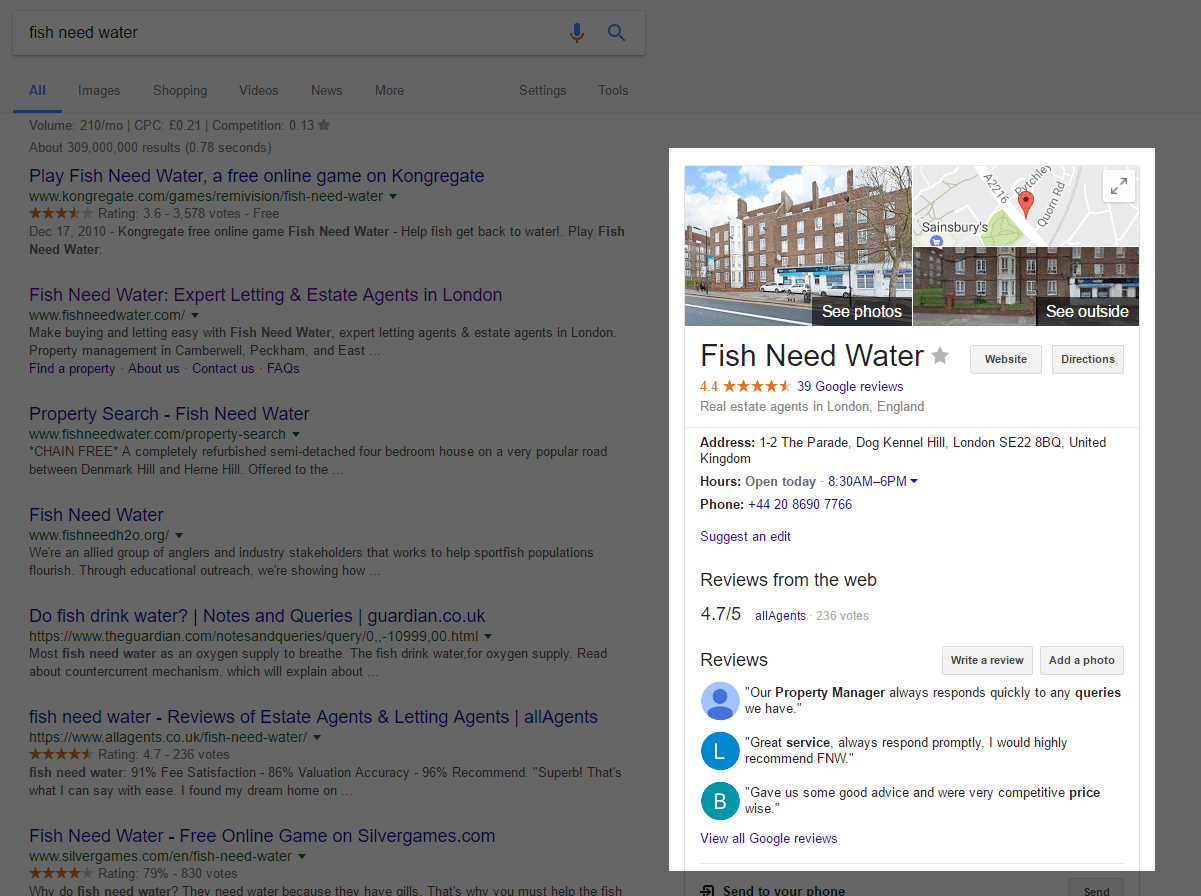Click View all Google reviews
The image size is (1201, 896).
point(769,838)
